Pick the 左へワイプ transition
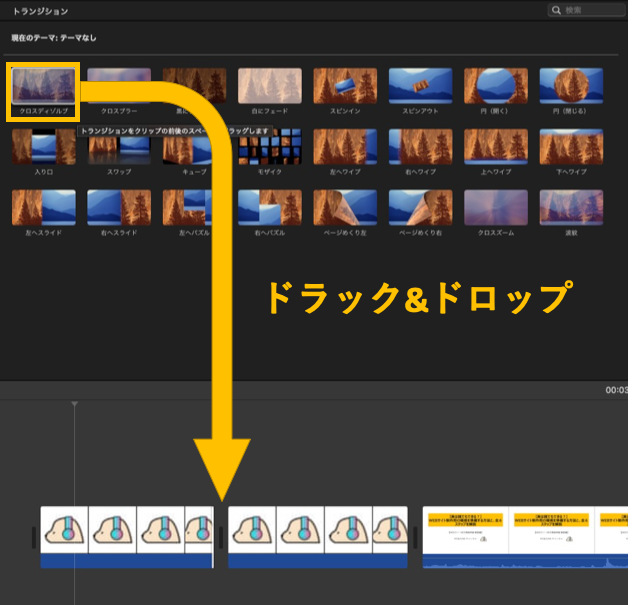 click(345, 147)
